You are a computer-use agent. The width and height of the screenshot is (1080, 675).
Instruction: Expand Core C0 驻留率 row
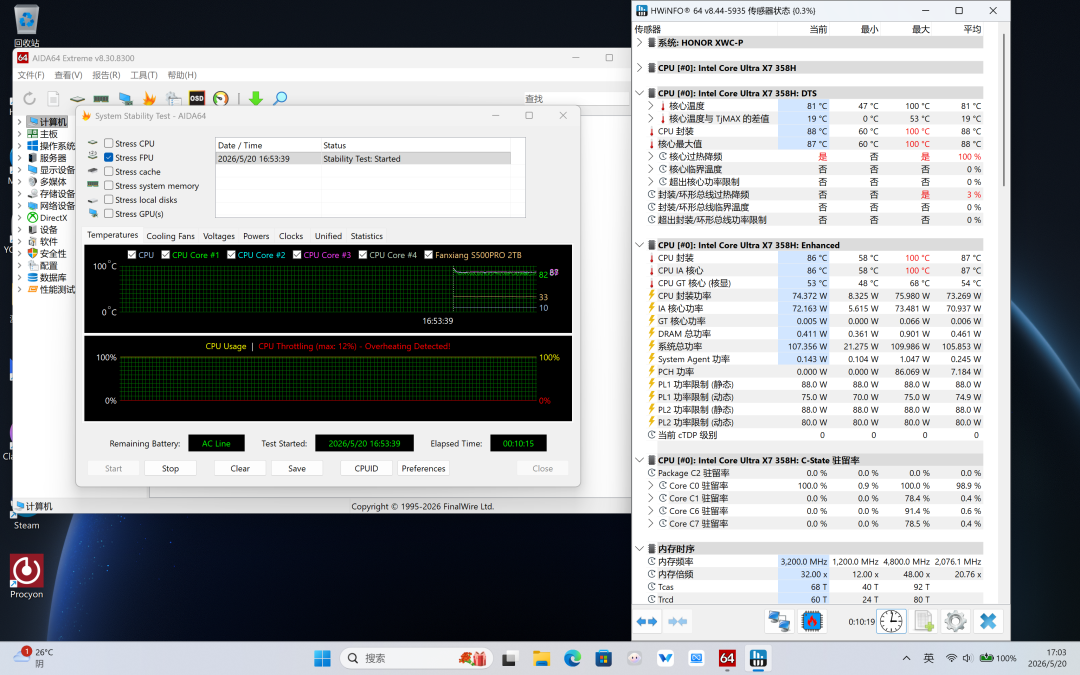[x=651, y=486]
